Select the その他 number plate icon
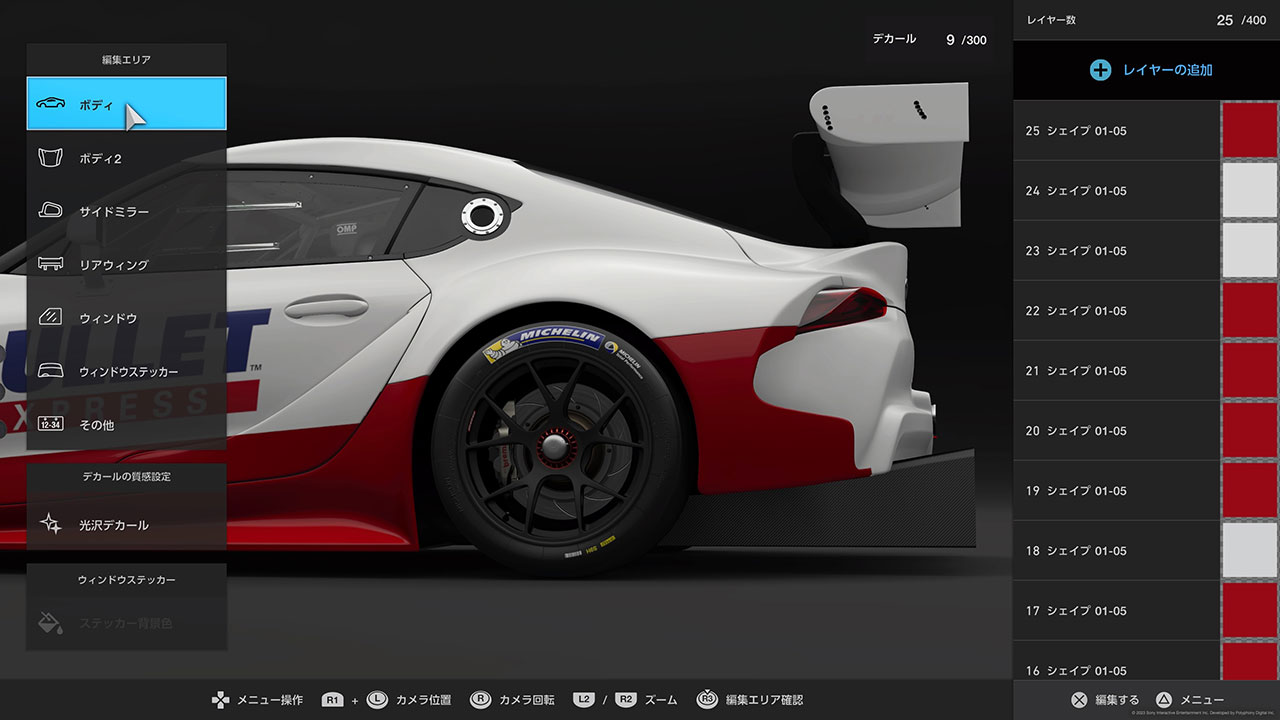 [50, 424]
